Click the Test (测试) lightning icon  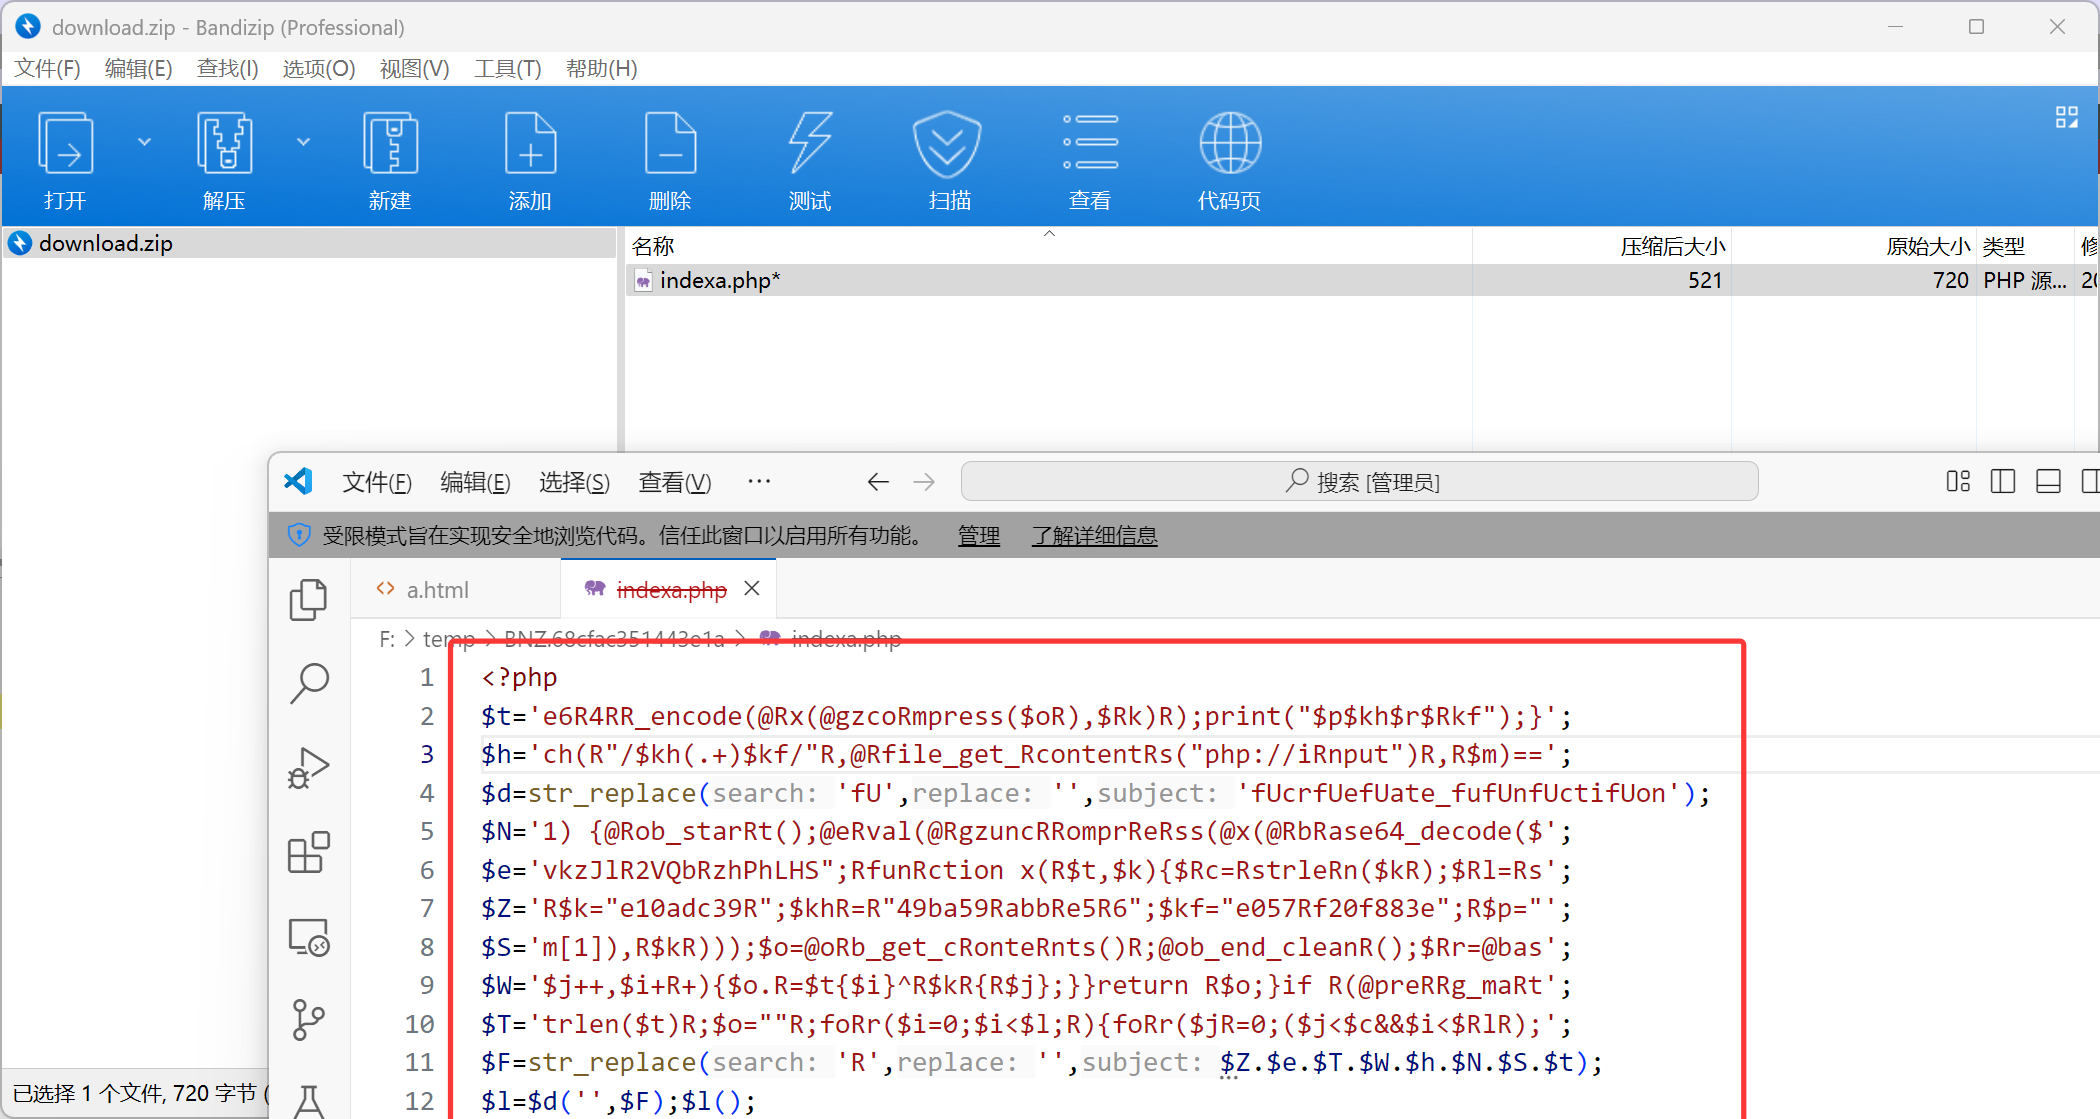click(809, 144)
